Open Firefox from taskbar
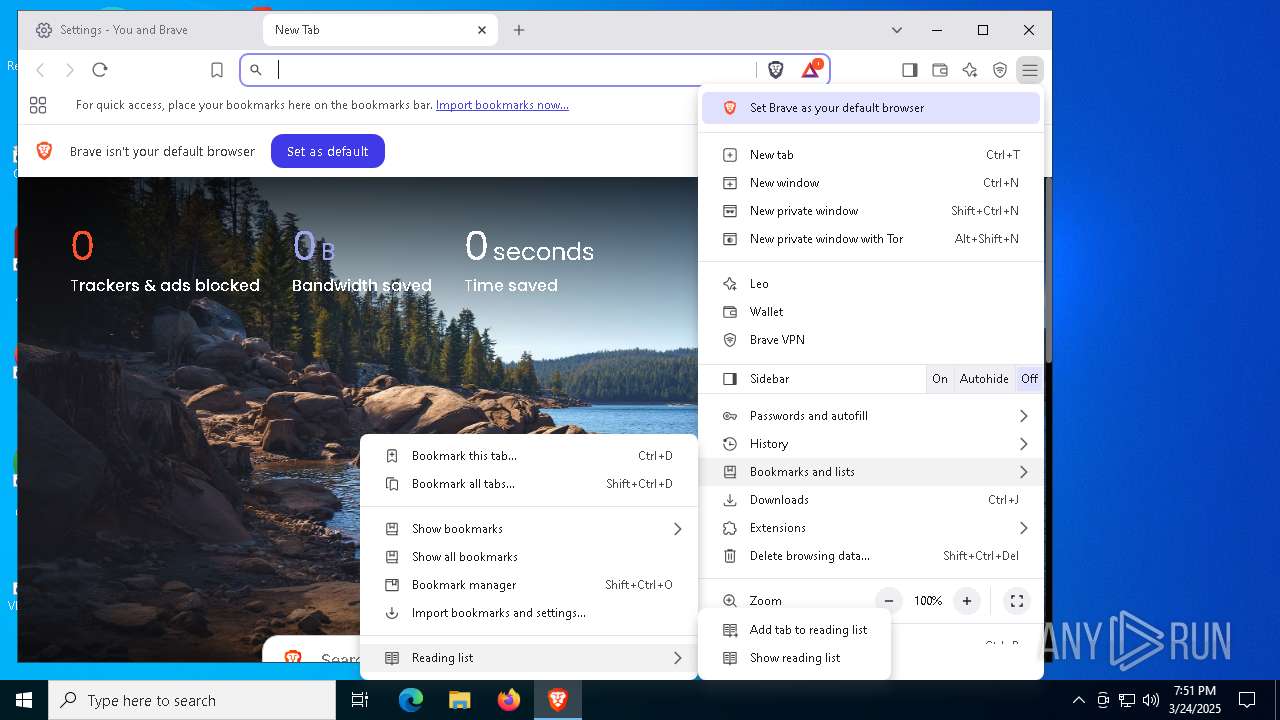This screenshot has width=1280, height=720. [509, 700]
